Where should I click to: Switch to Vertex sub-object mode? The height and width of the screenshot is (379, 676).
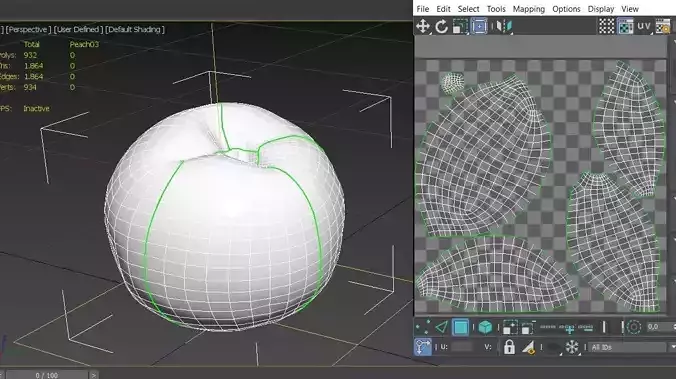pyautogui.click(x=422, y=327)
